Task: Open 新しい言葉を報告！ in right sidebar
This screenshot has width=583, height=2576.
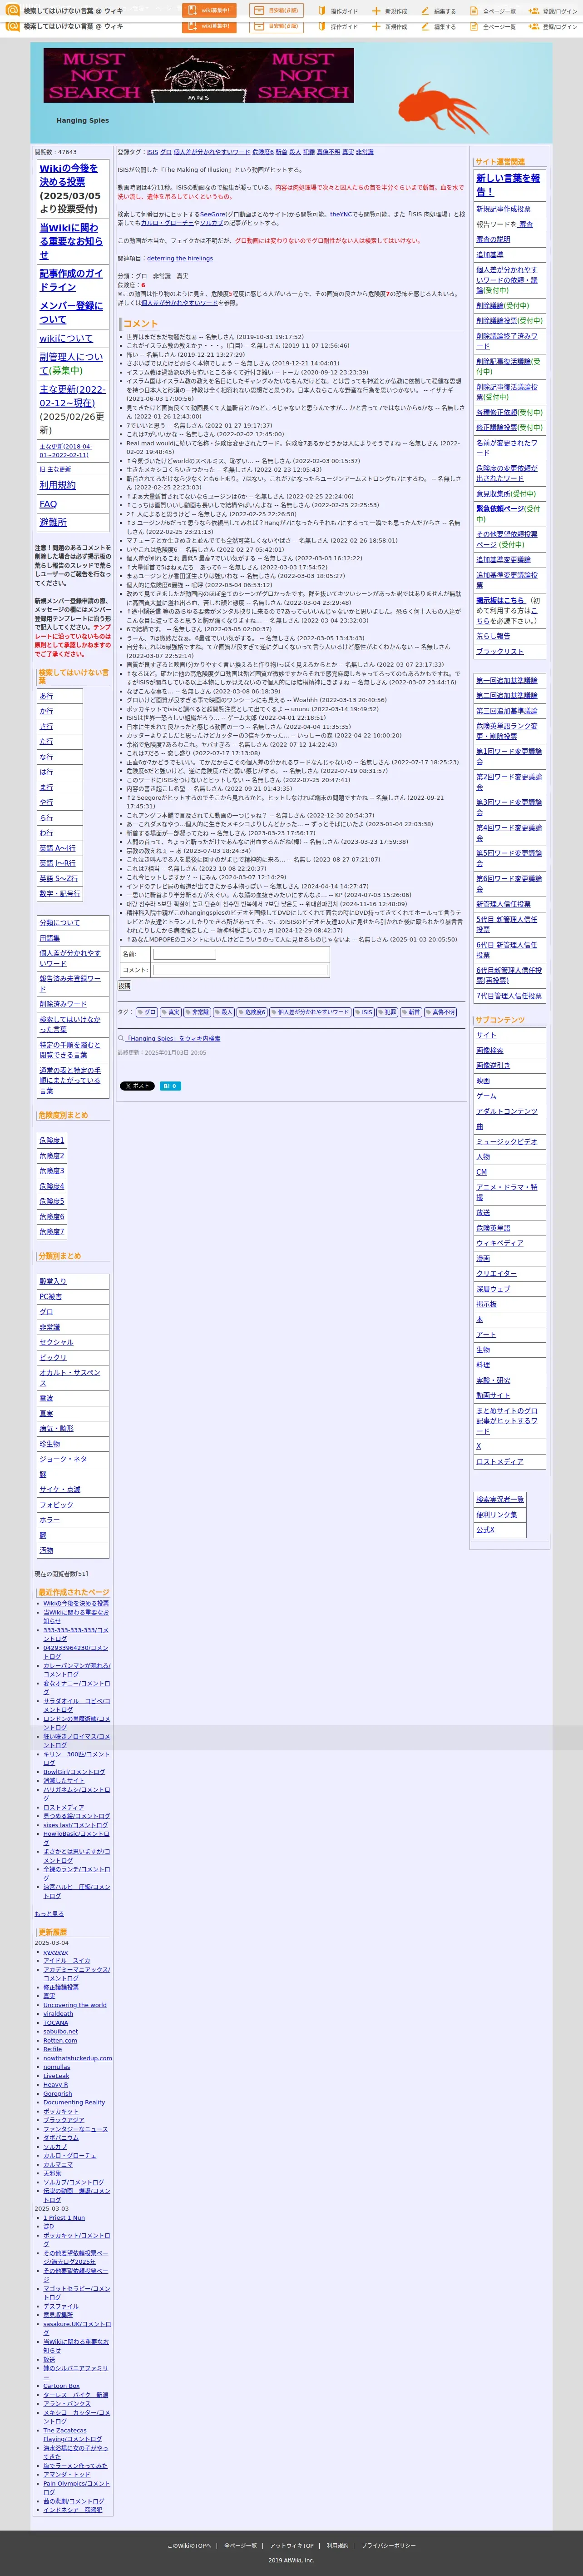Action: tap(508, 185)
